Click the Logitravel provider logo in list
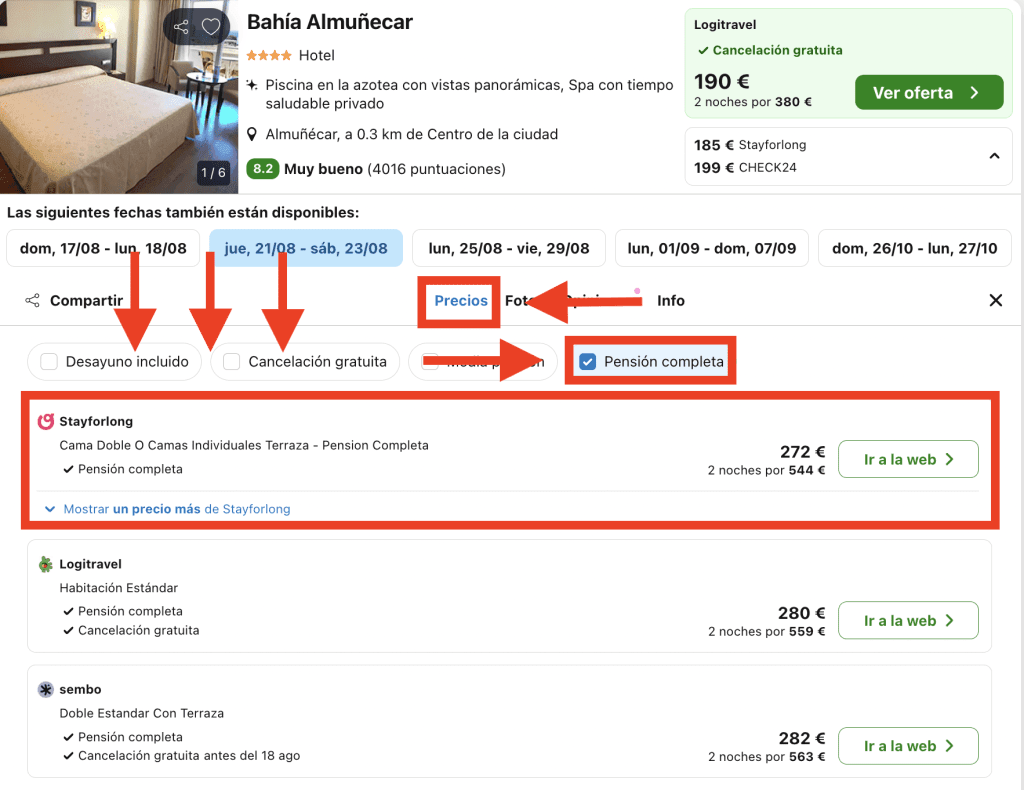The image size is (1024, 790). click(x=45, y=565)
